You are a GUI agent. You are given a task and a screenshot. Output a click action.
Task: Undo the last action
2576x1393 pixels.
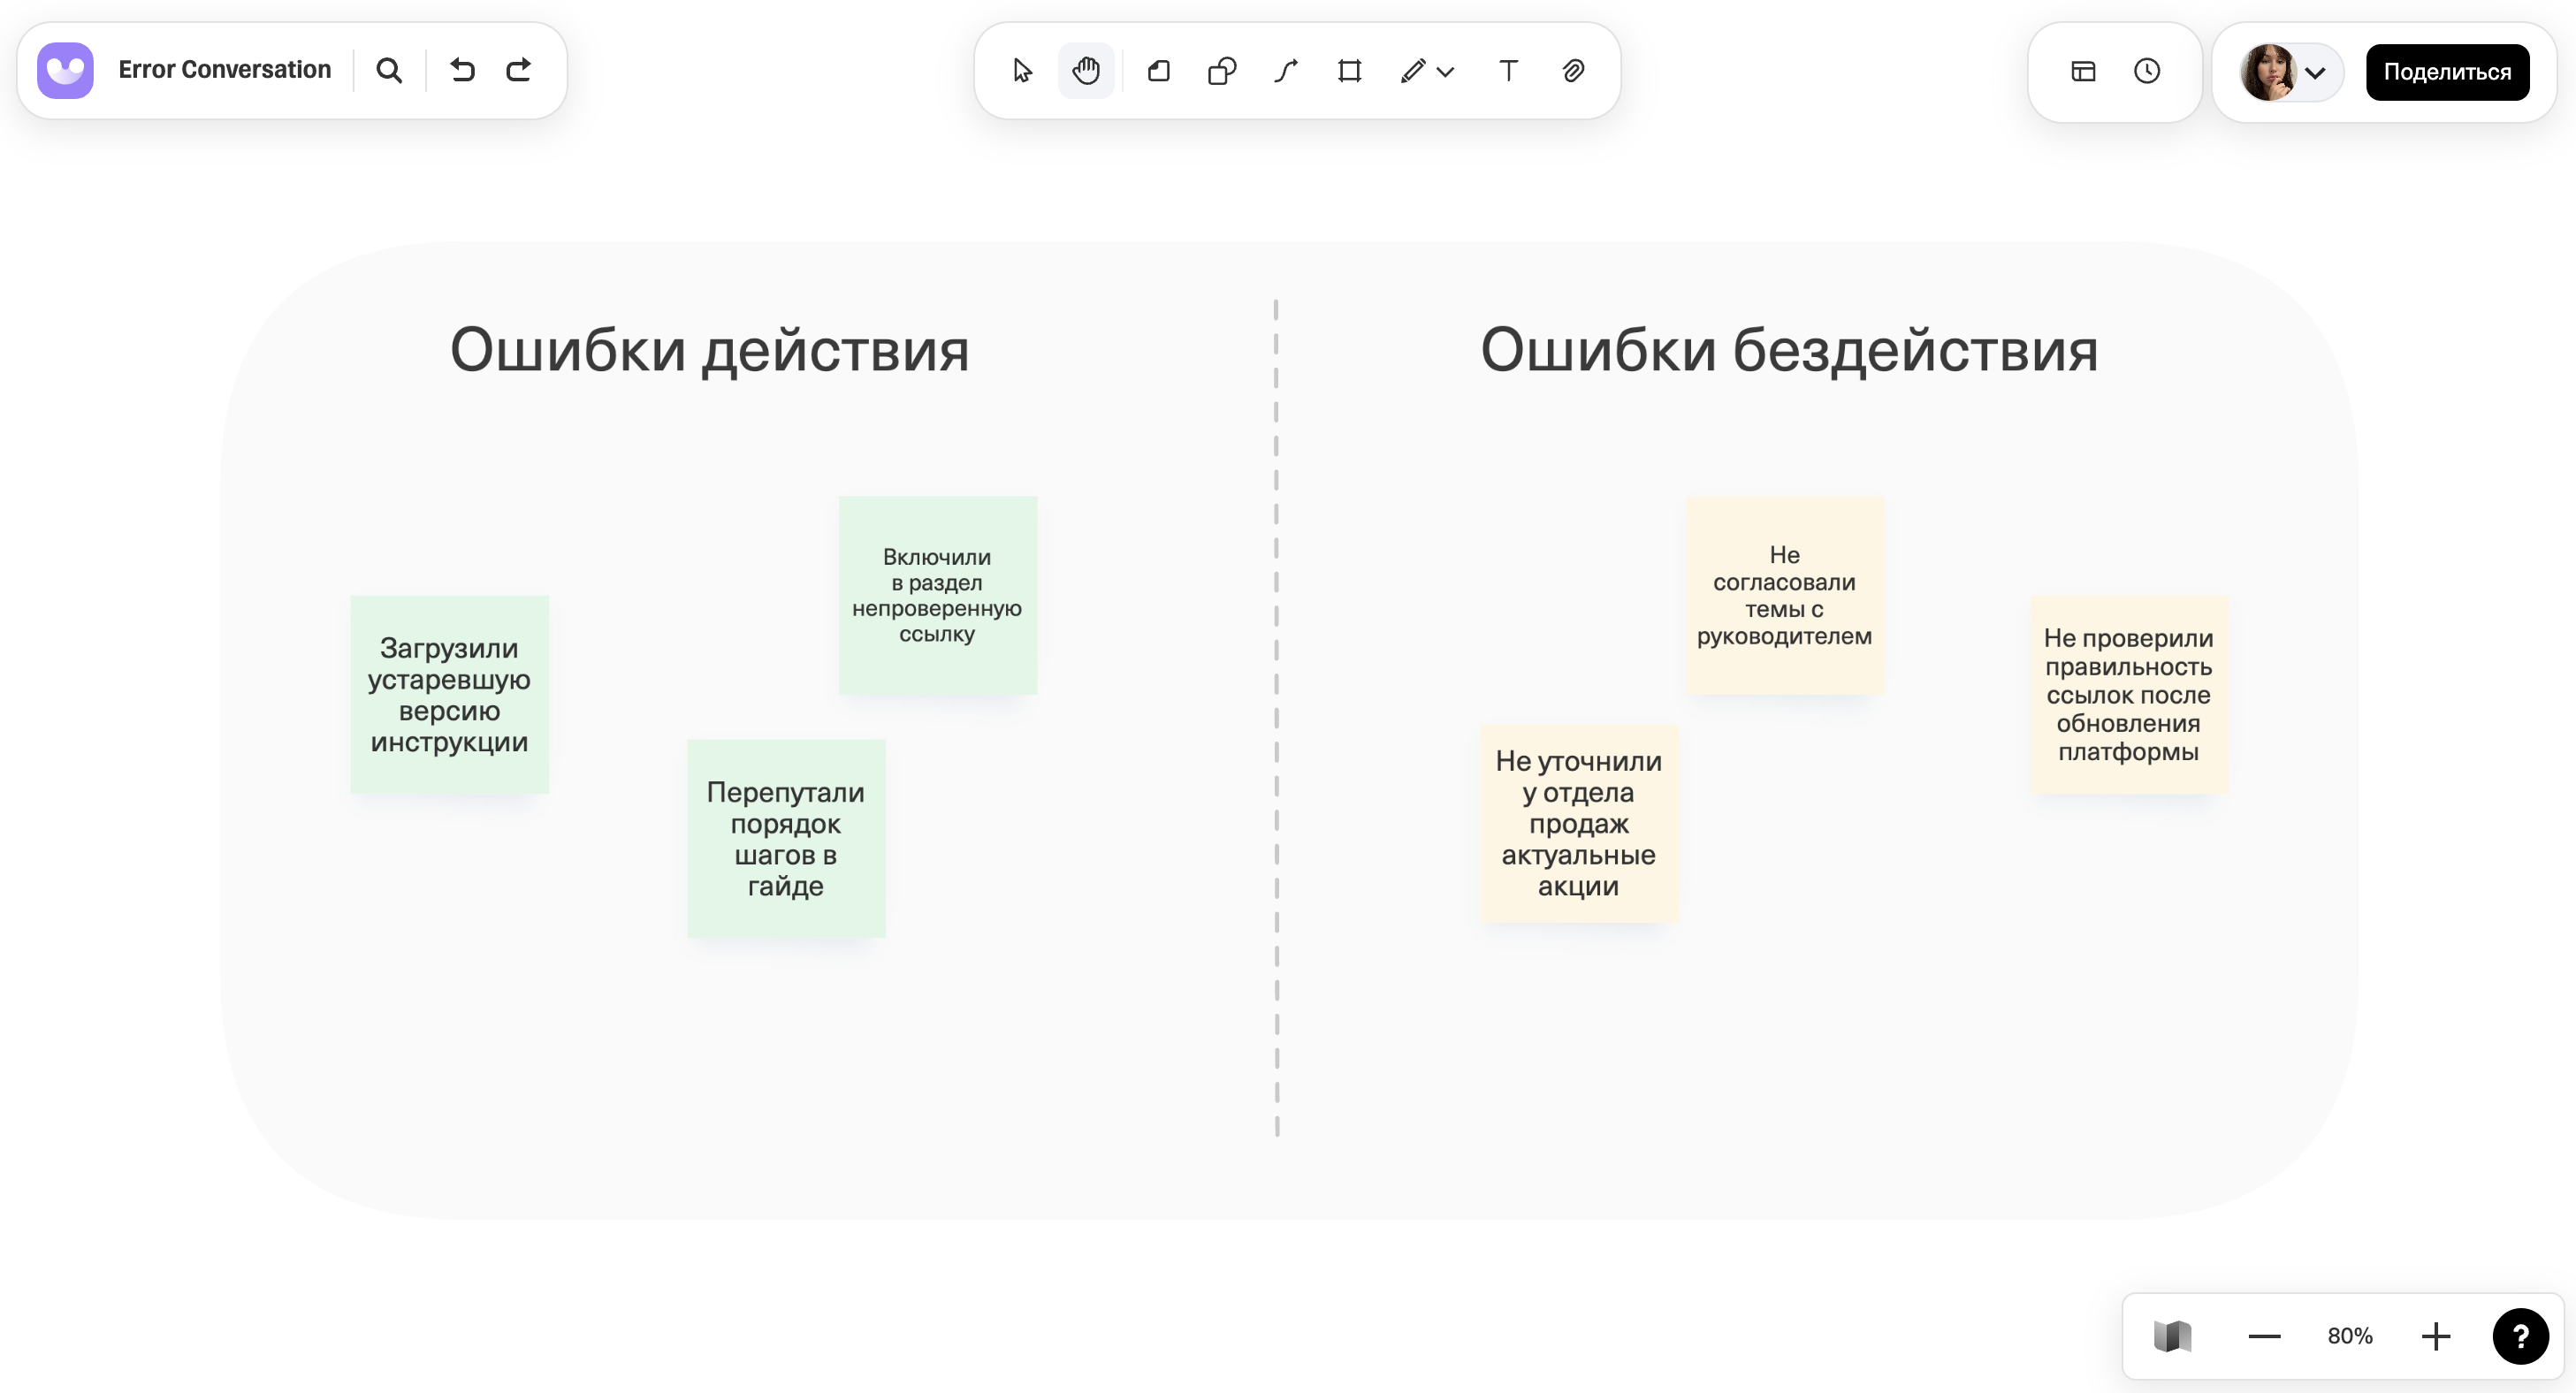coord(461,70)
